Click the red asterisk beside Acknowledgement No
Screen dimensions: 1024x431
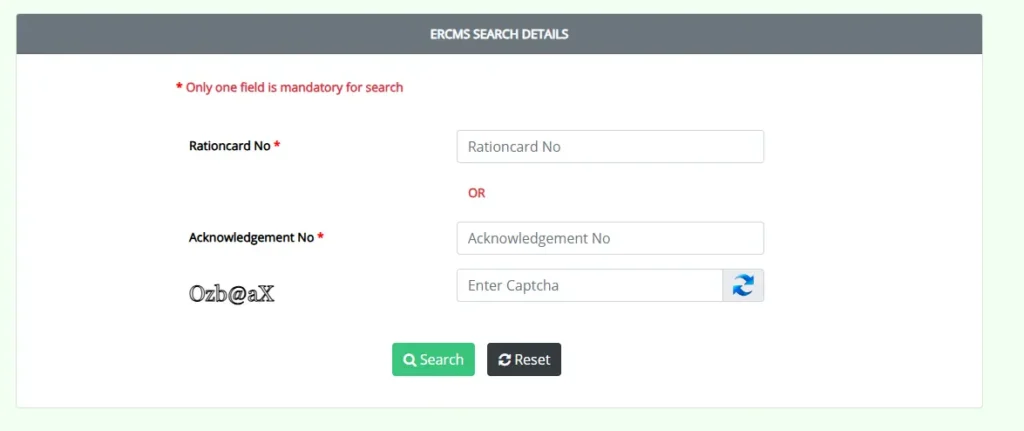coord(321,238)
